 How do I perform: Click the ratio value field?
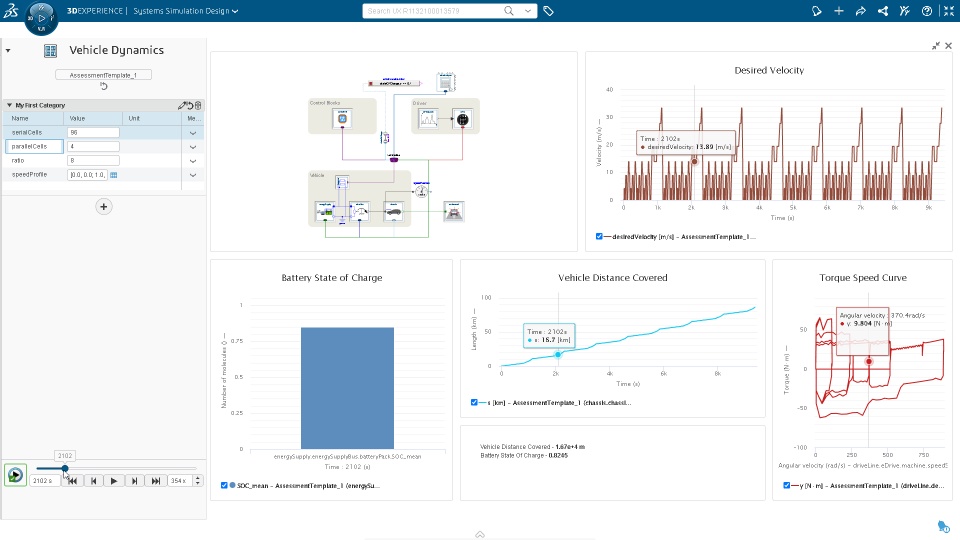pyautogui.click(x=93, y=160)
